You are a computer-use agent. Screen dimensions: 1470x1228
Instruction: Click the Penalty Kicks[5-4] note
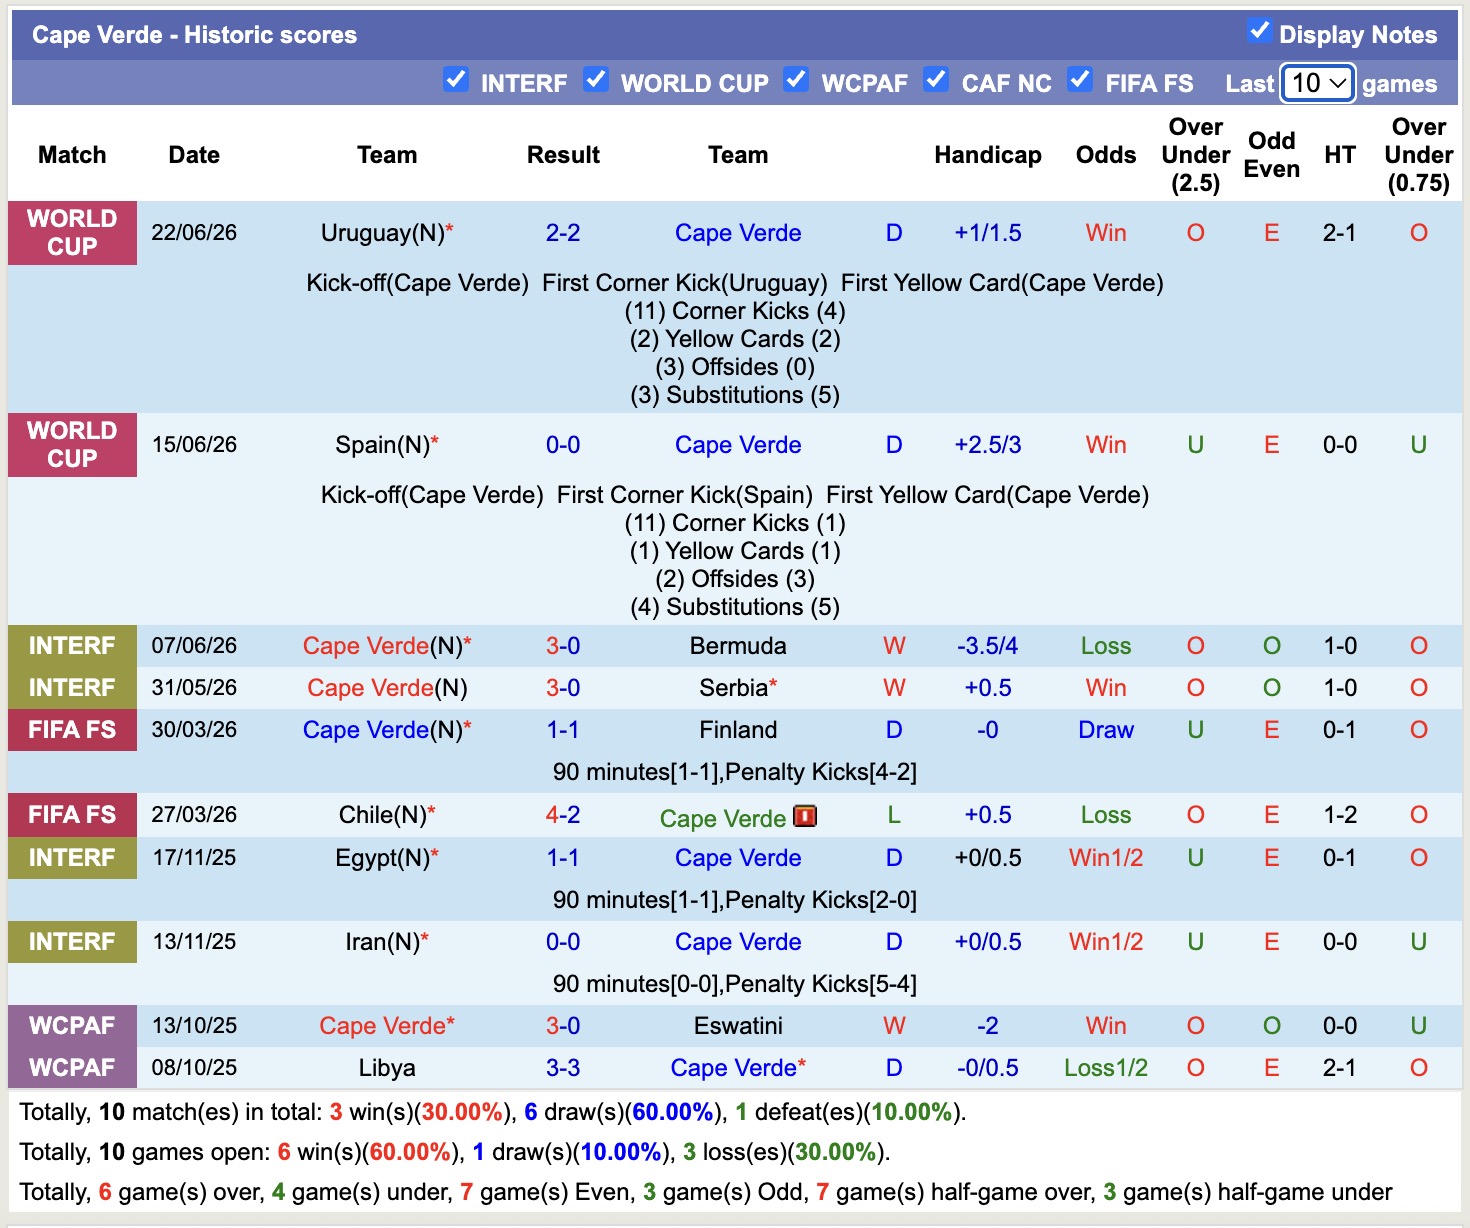click(x=821, y=984)
